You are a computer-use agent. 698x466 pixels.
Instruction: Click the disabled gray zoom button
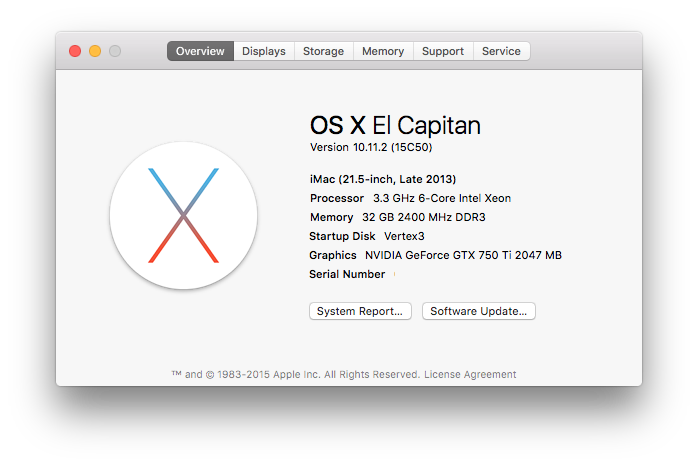[115, 51]
